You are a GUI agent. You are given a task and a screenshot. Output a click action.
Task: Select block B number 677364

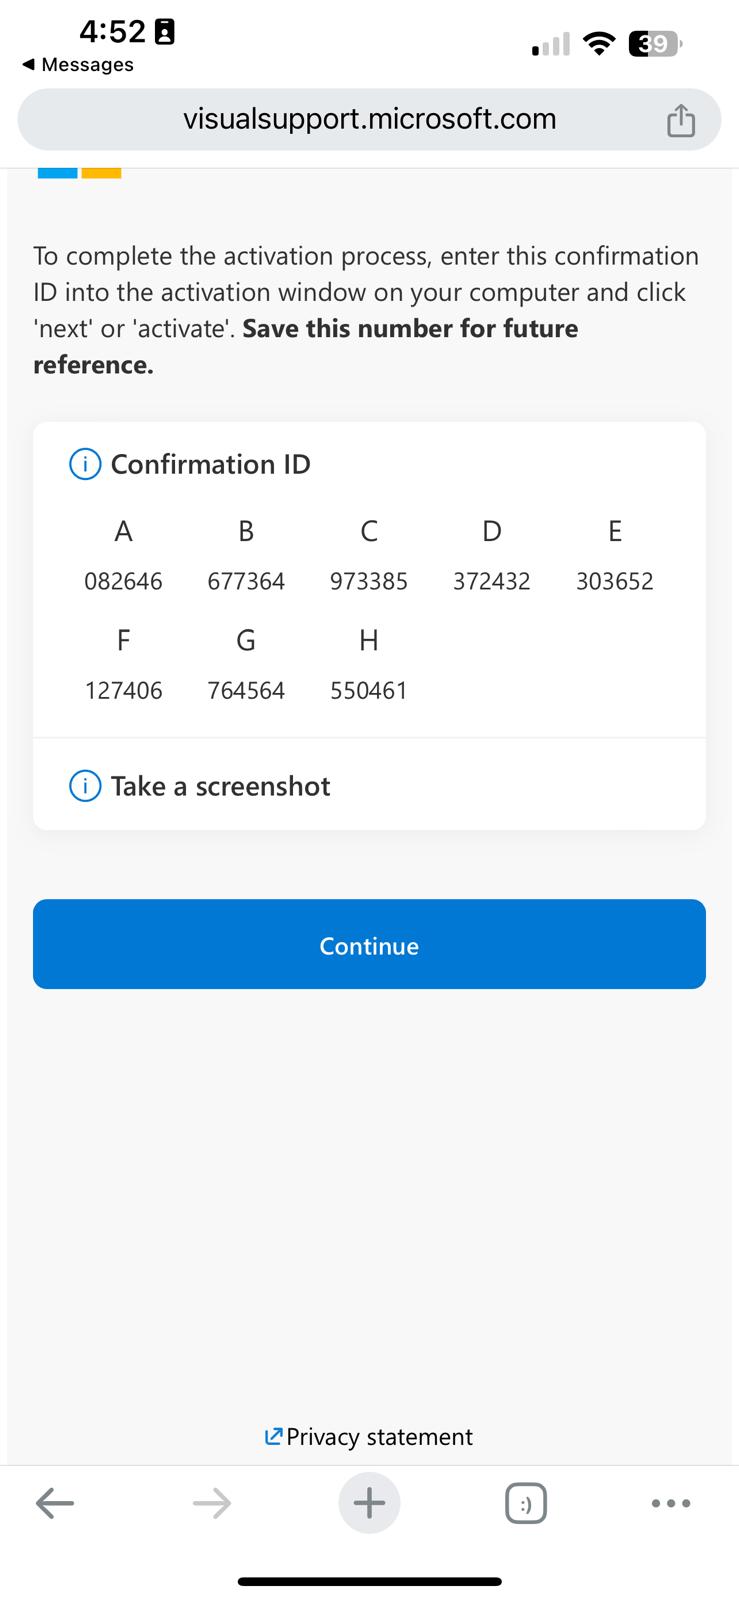[246, 581]
